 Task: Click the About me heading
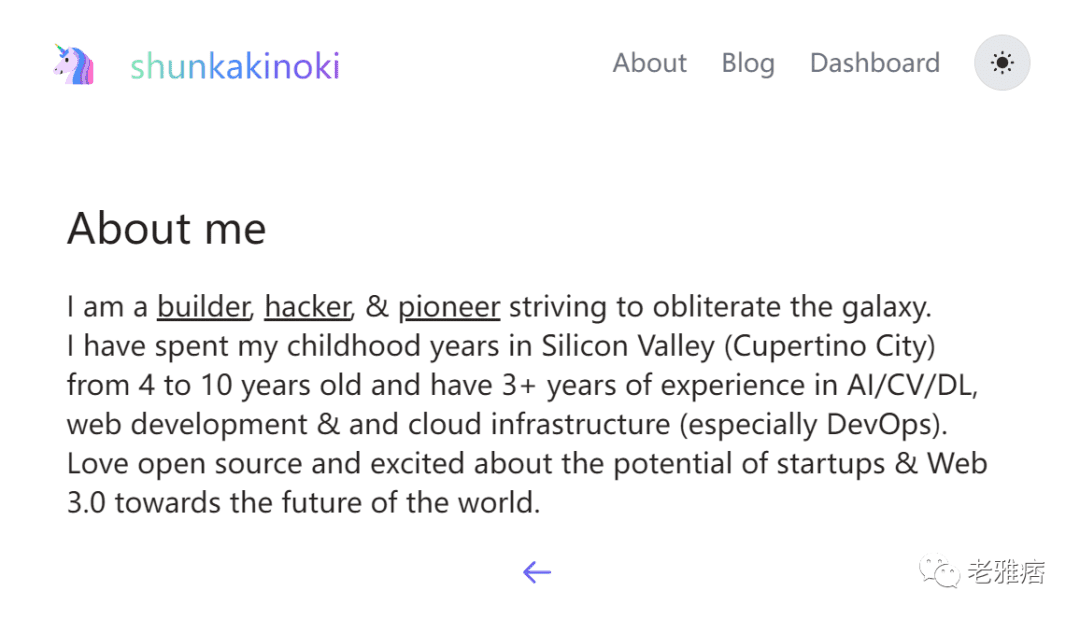click(x=167, y=229)
